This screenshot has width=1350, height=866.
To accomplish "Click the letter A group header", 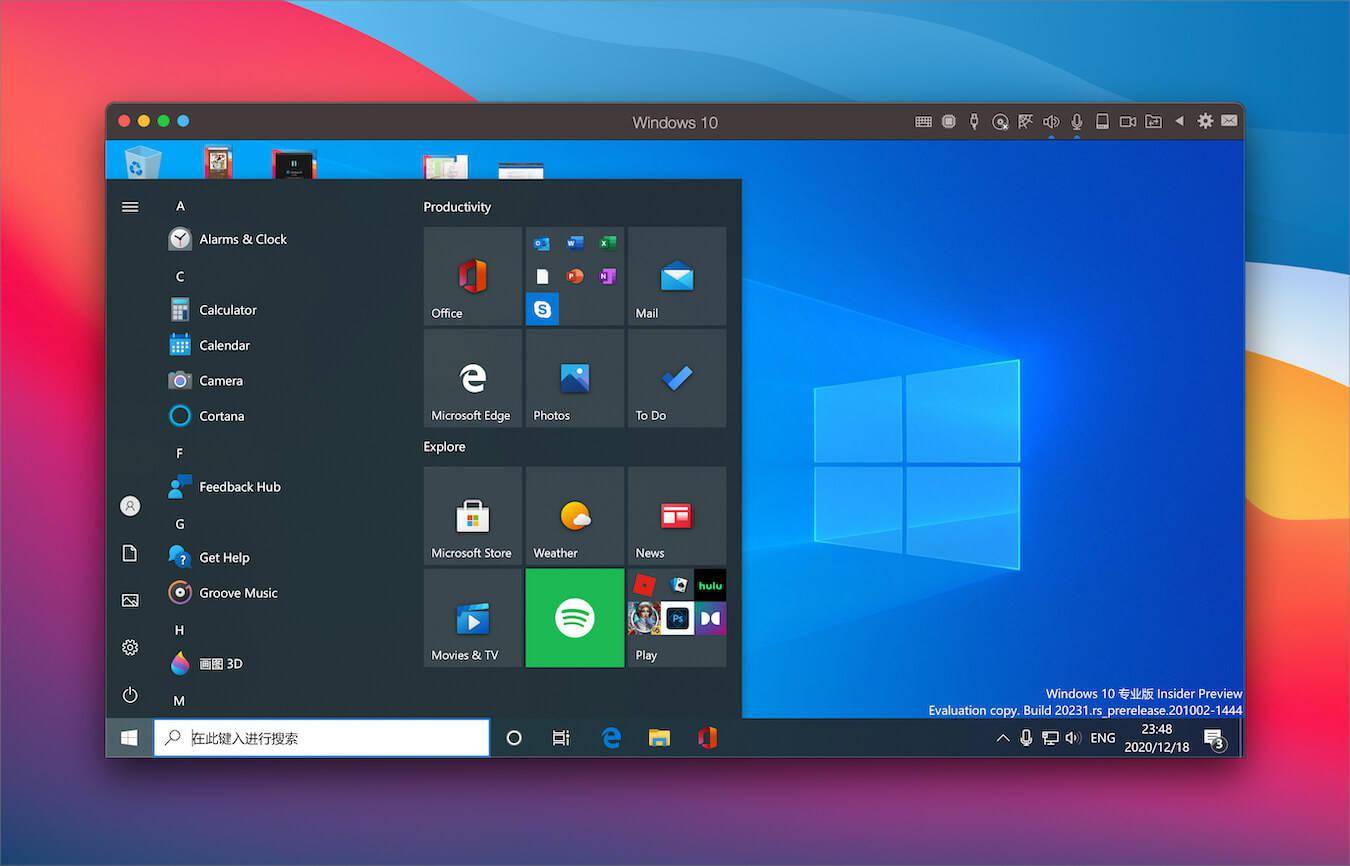I will coord(180,206).
